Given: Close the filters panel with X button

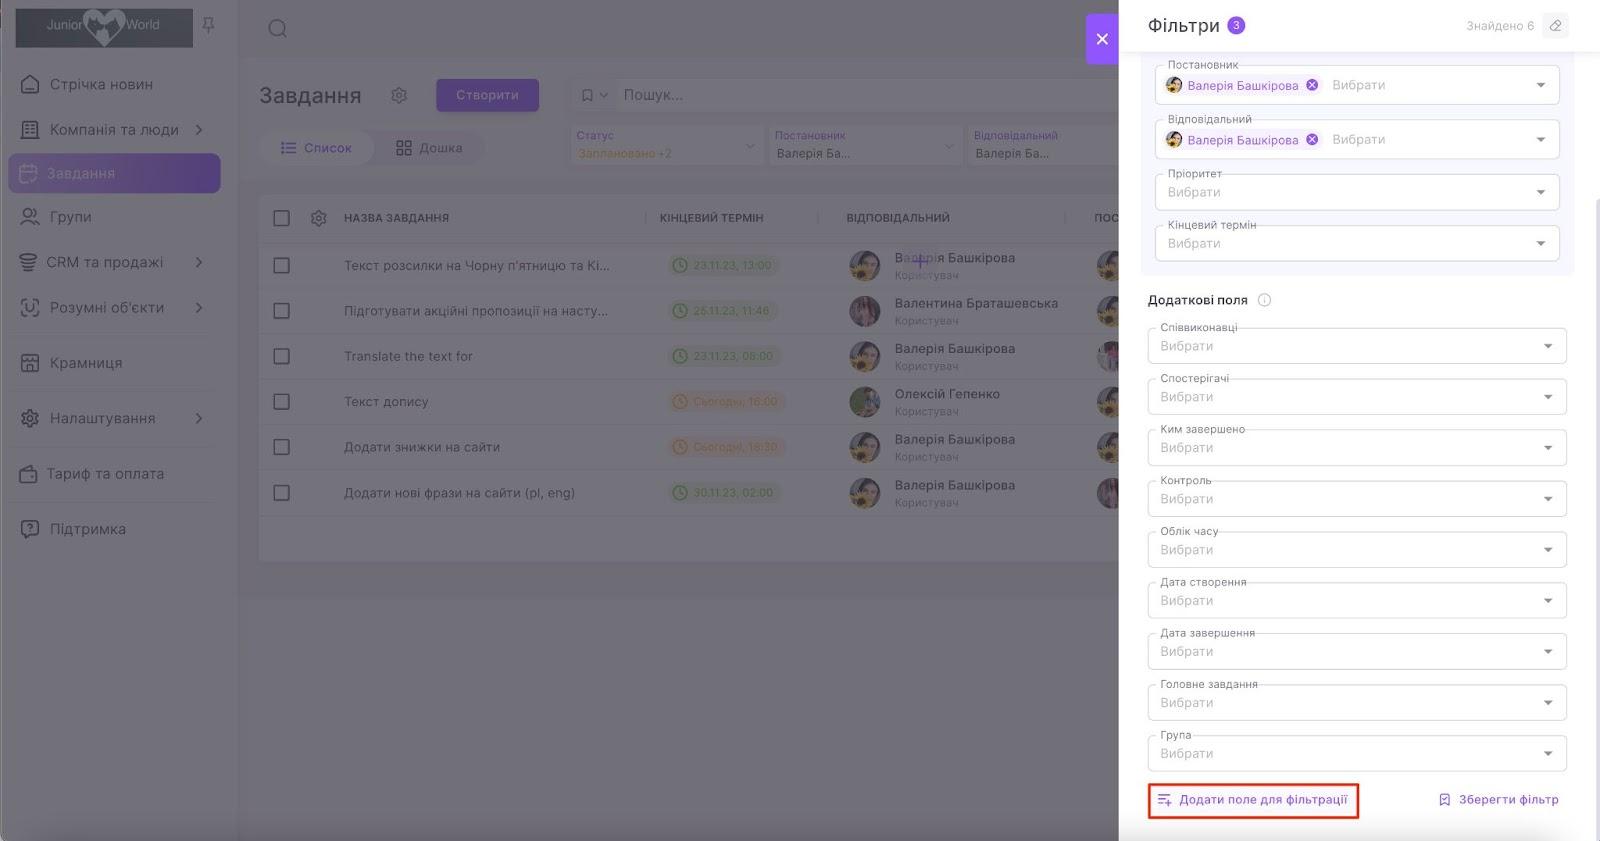Looking at the screenshot, I should (x=1101, y=39).
